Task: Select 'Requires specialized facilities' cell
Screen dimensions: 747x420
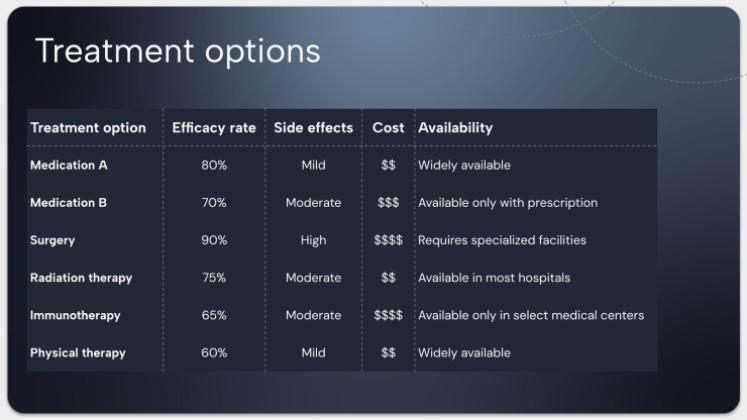Action: click(x=502, y=240)
